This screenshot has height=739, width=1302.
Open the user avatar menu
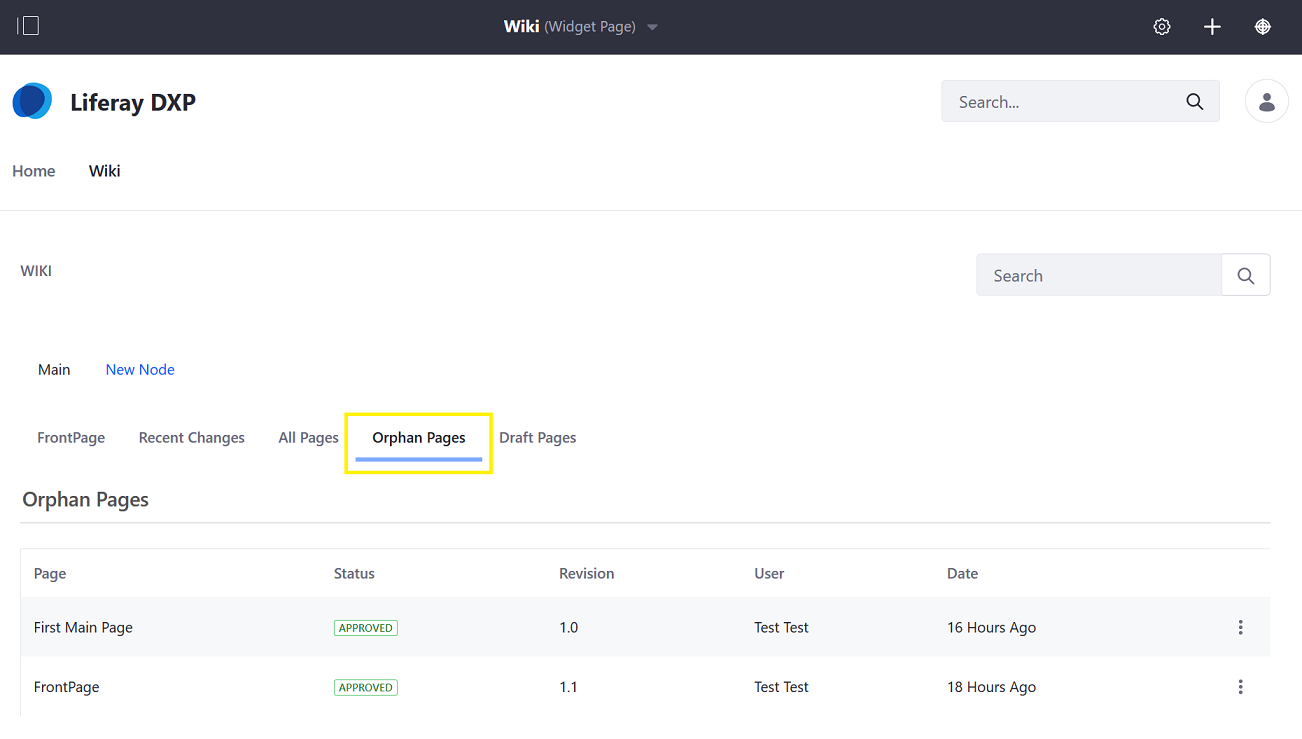pyautogui.click(x=1266, y=101)
